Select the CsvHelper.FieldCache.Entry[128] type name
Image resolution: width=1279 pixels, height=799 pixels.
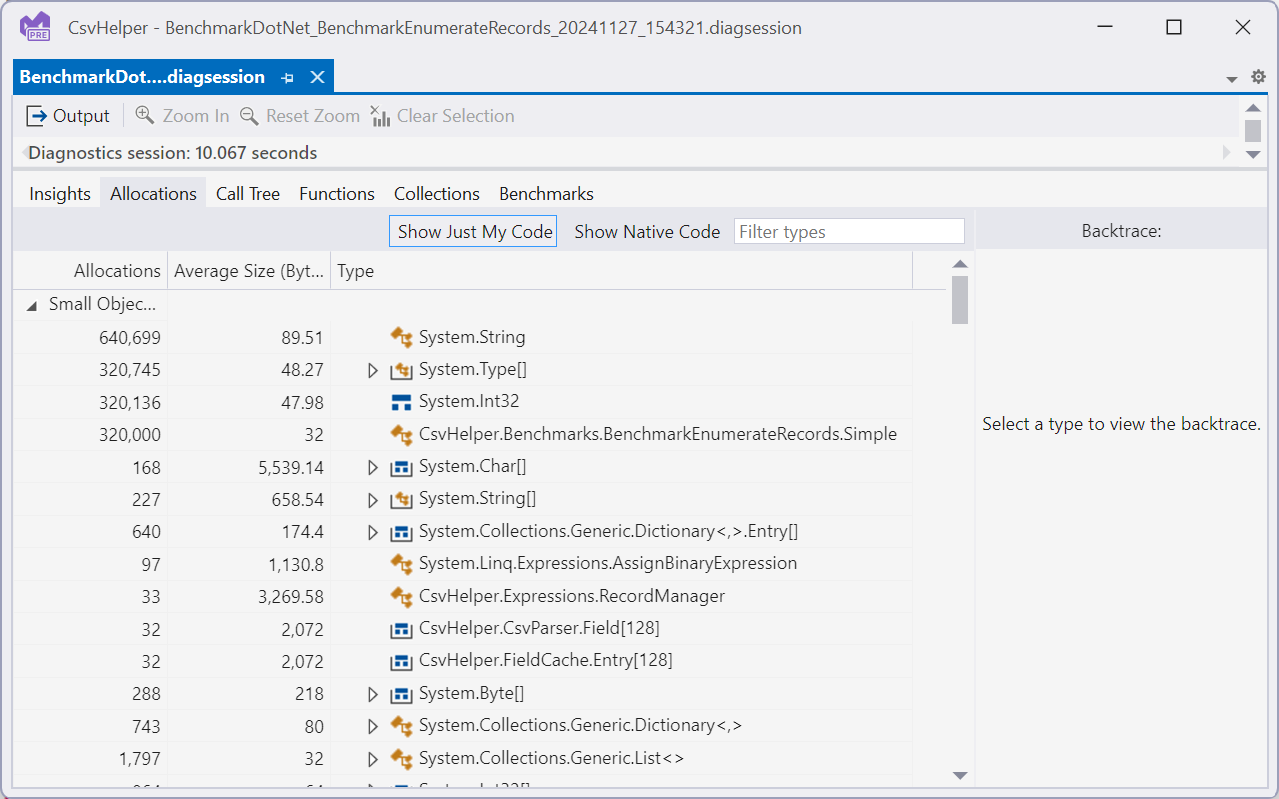[x=546, y=660]
